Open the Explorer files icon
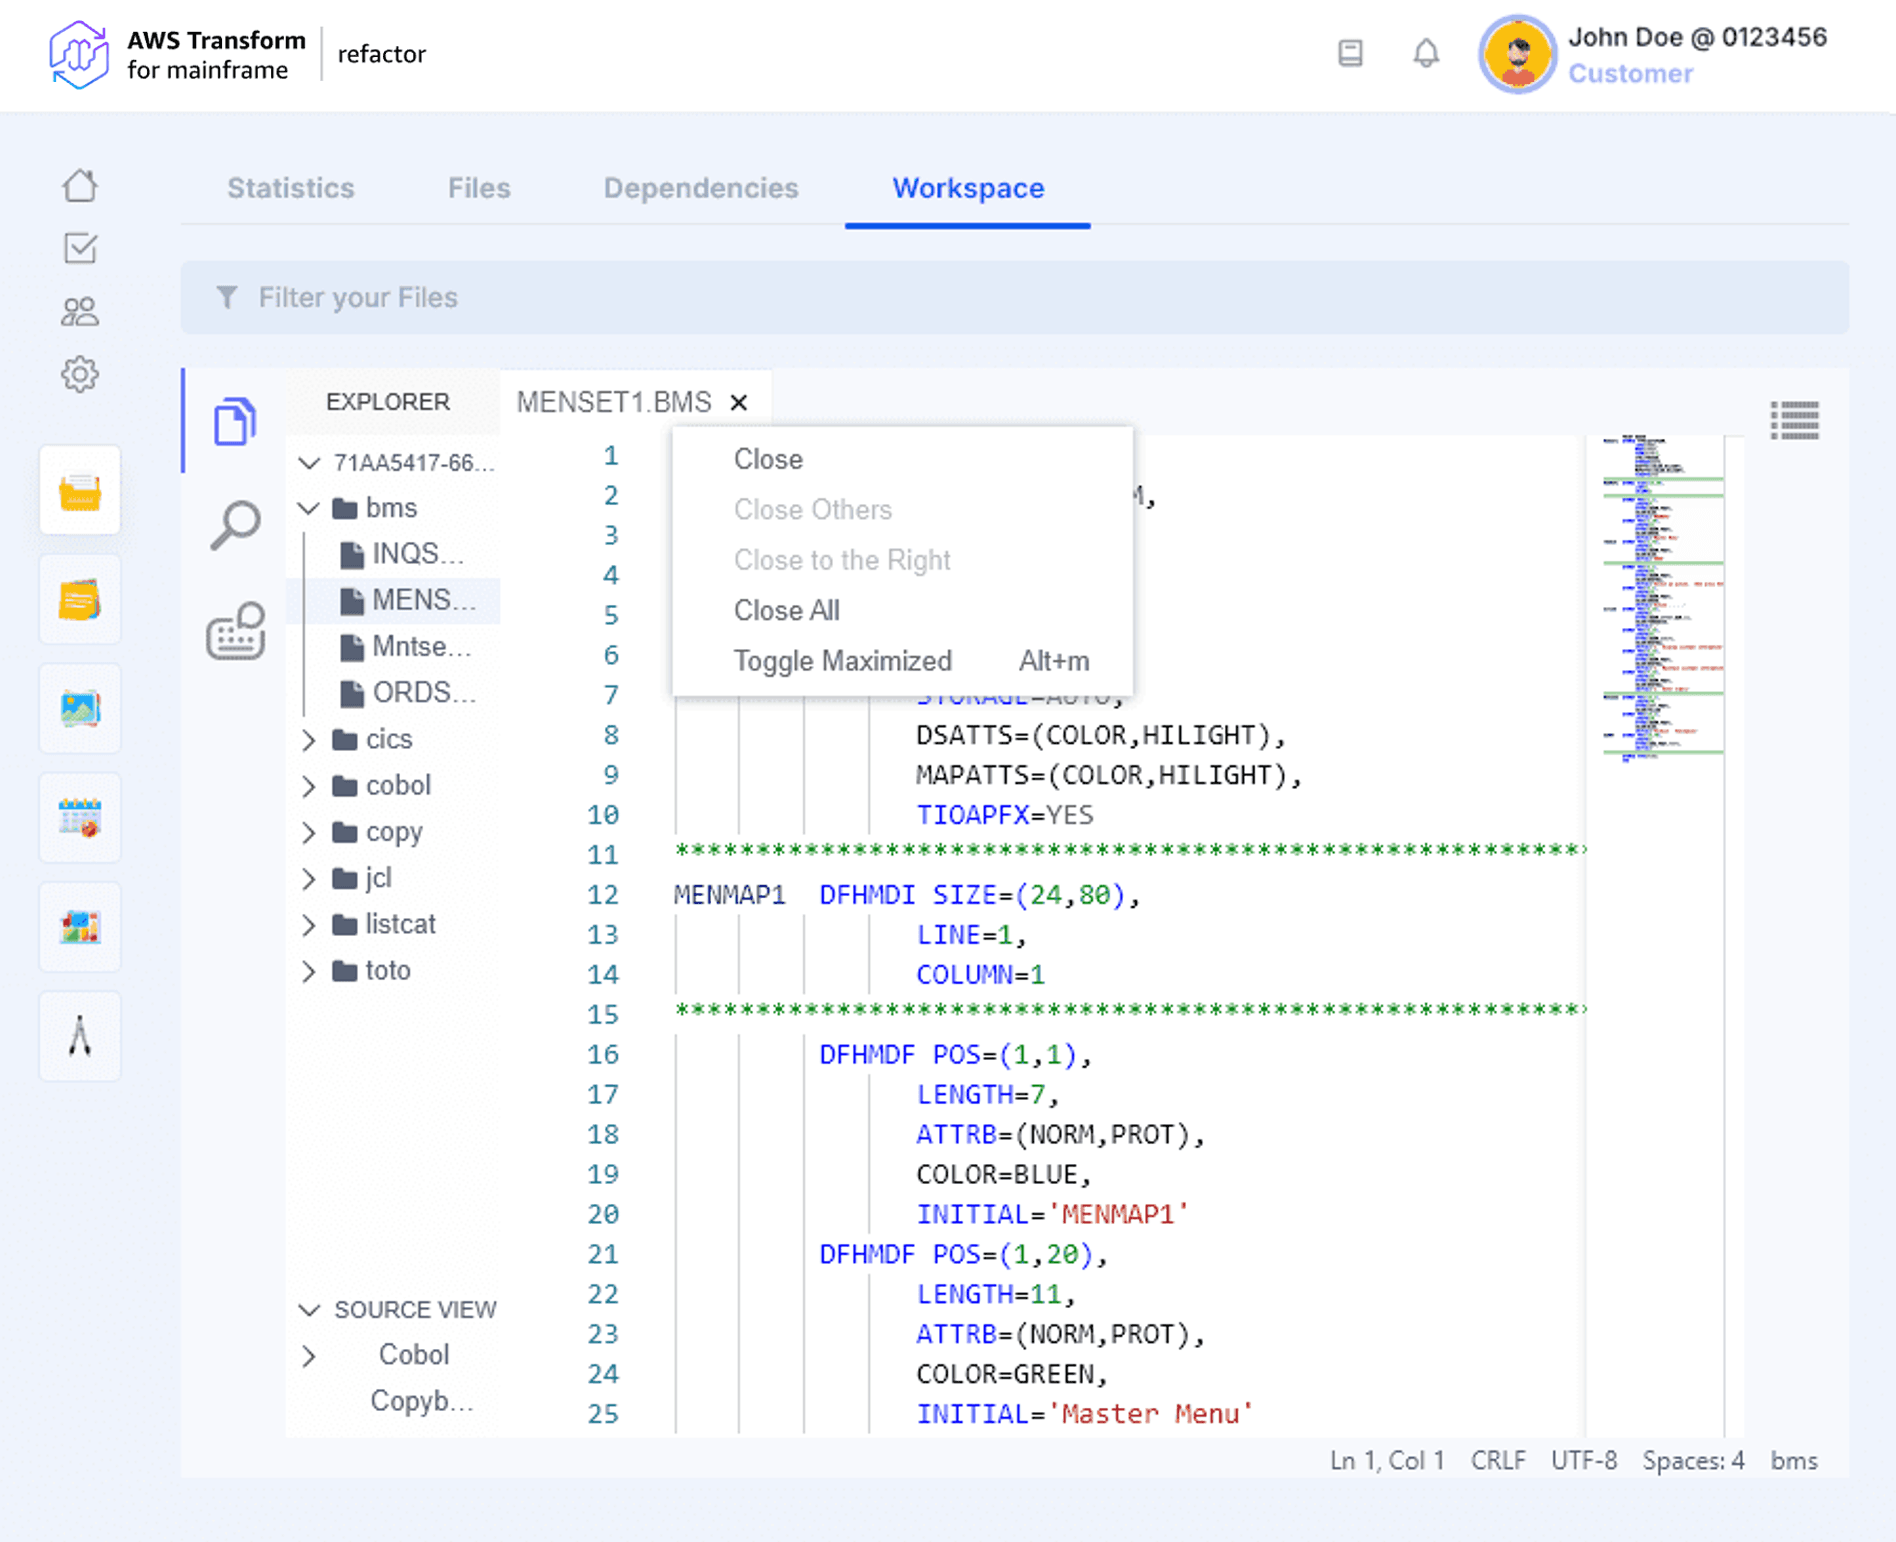The image size is (1896, 1542). click(x=235, y=421)
